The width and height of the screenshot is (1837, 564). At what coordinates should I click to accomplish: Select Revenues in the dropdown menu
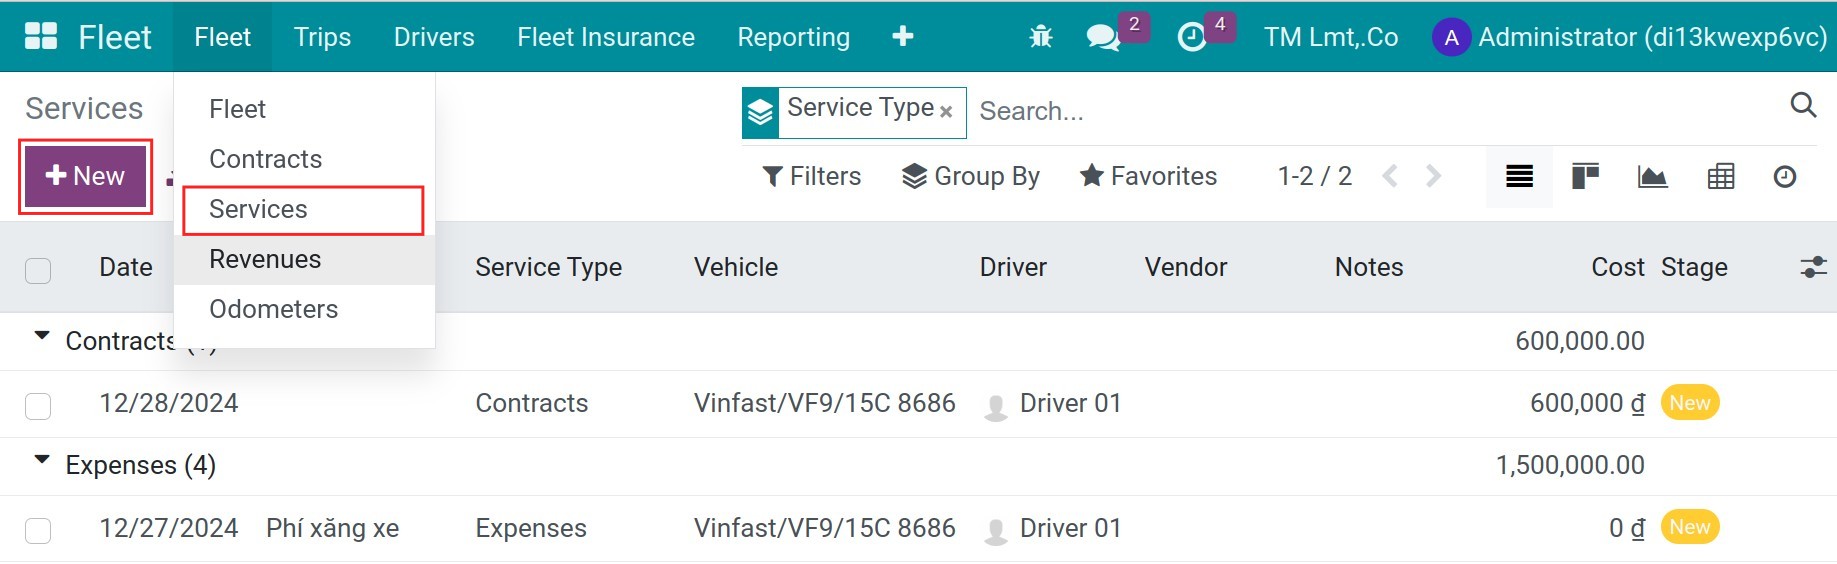(304, 259)
